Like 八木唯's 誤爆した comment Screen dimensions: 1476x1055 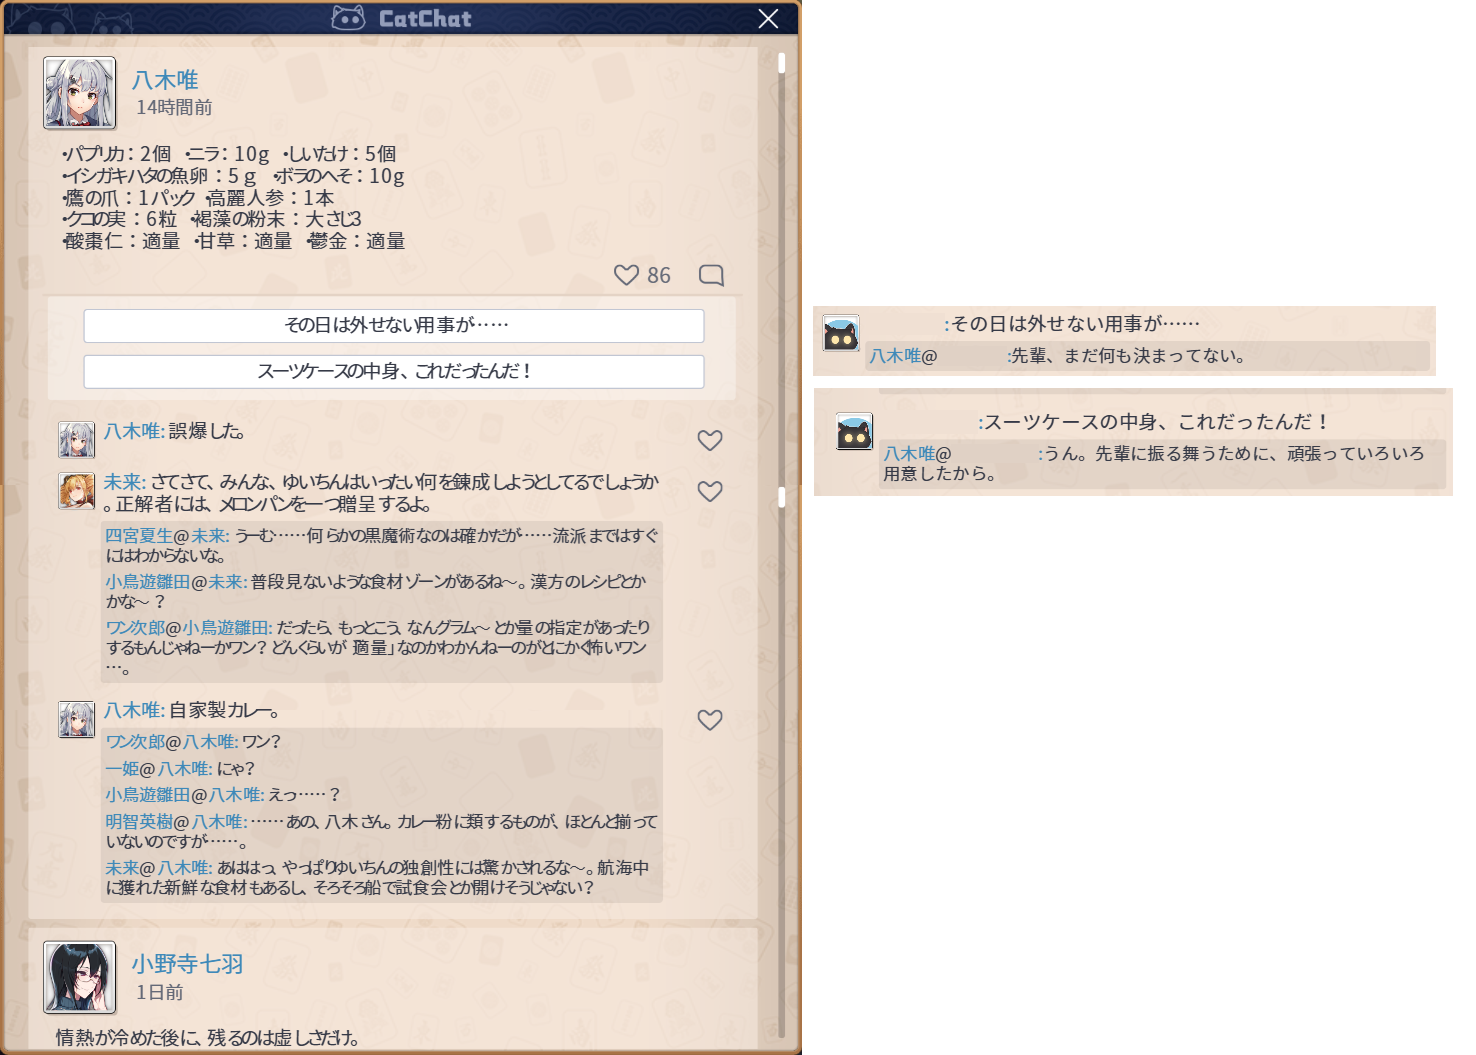710,441
